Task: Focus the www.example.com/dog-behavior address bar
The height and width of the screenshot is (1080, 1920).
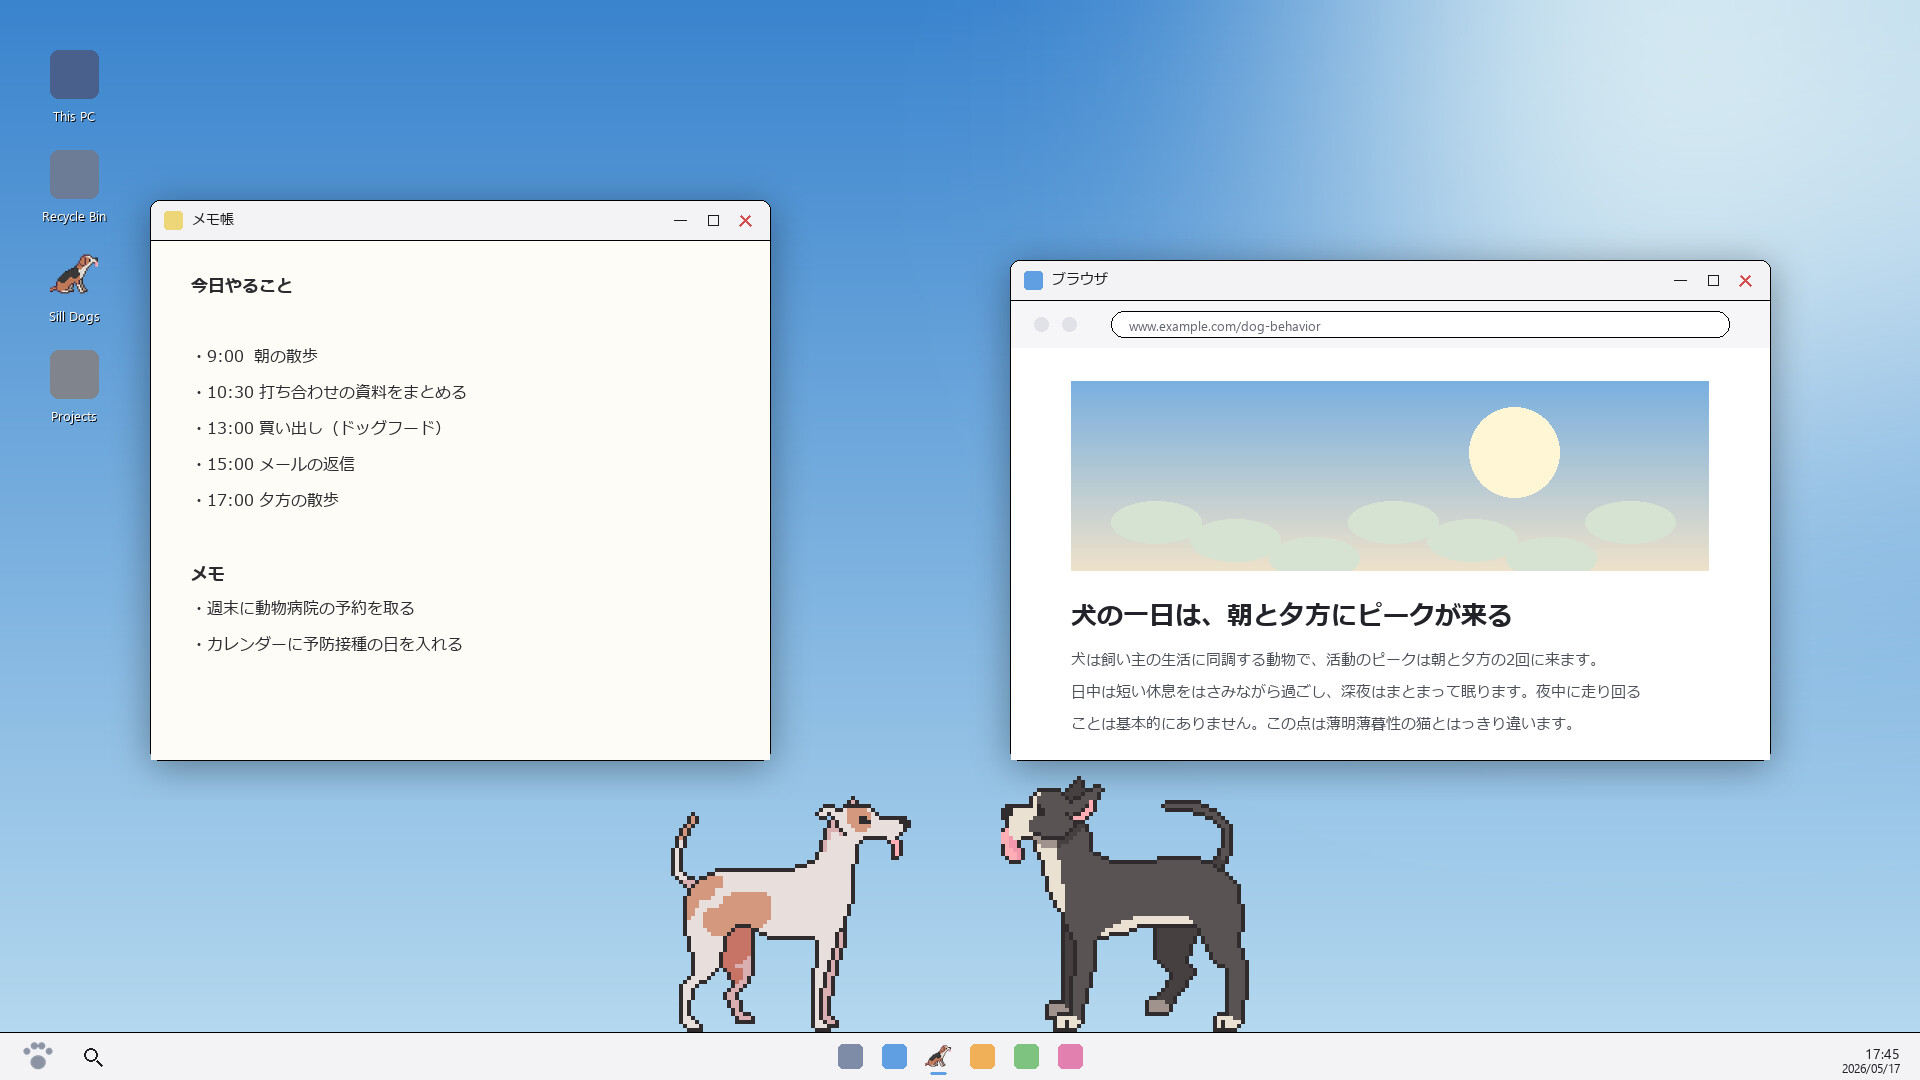Action: 1420,325
